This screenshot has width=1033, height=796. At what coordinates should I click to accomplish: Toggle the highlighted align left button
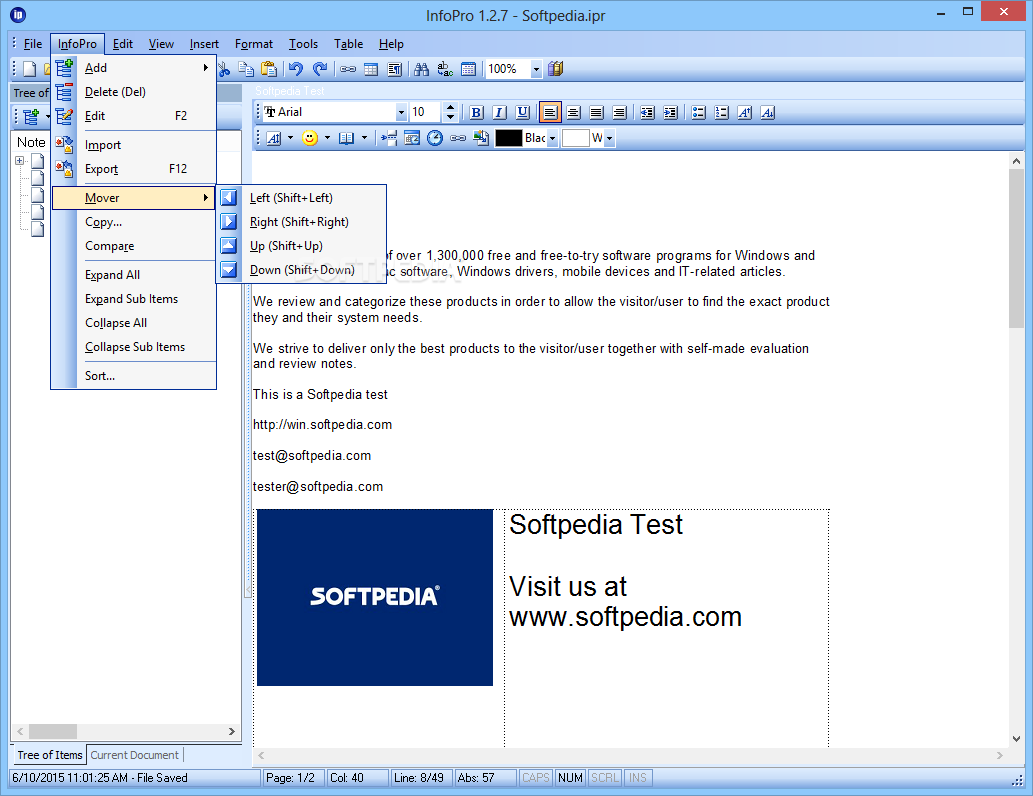[x=550, y=113]
